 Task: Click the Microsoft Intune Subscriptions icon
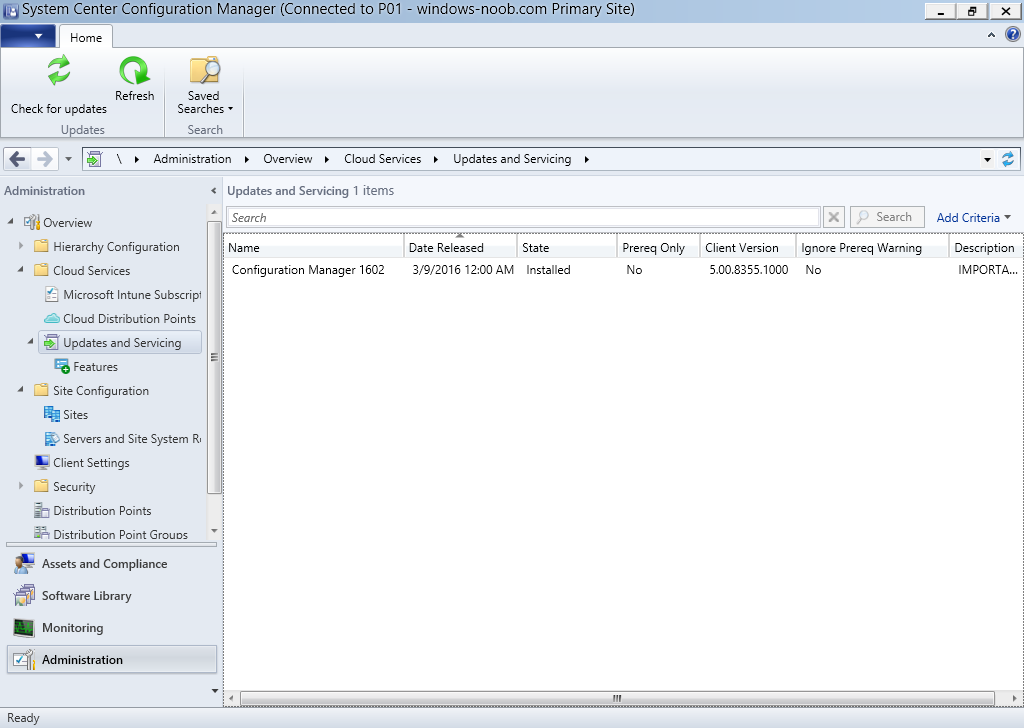click(52, 294)
